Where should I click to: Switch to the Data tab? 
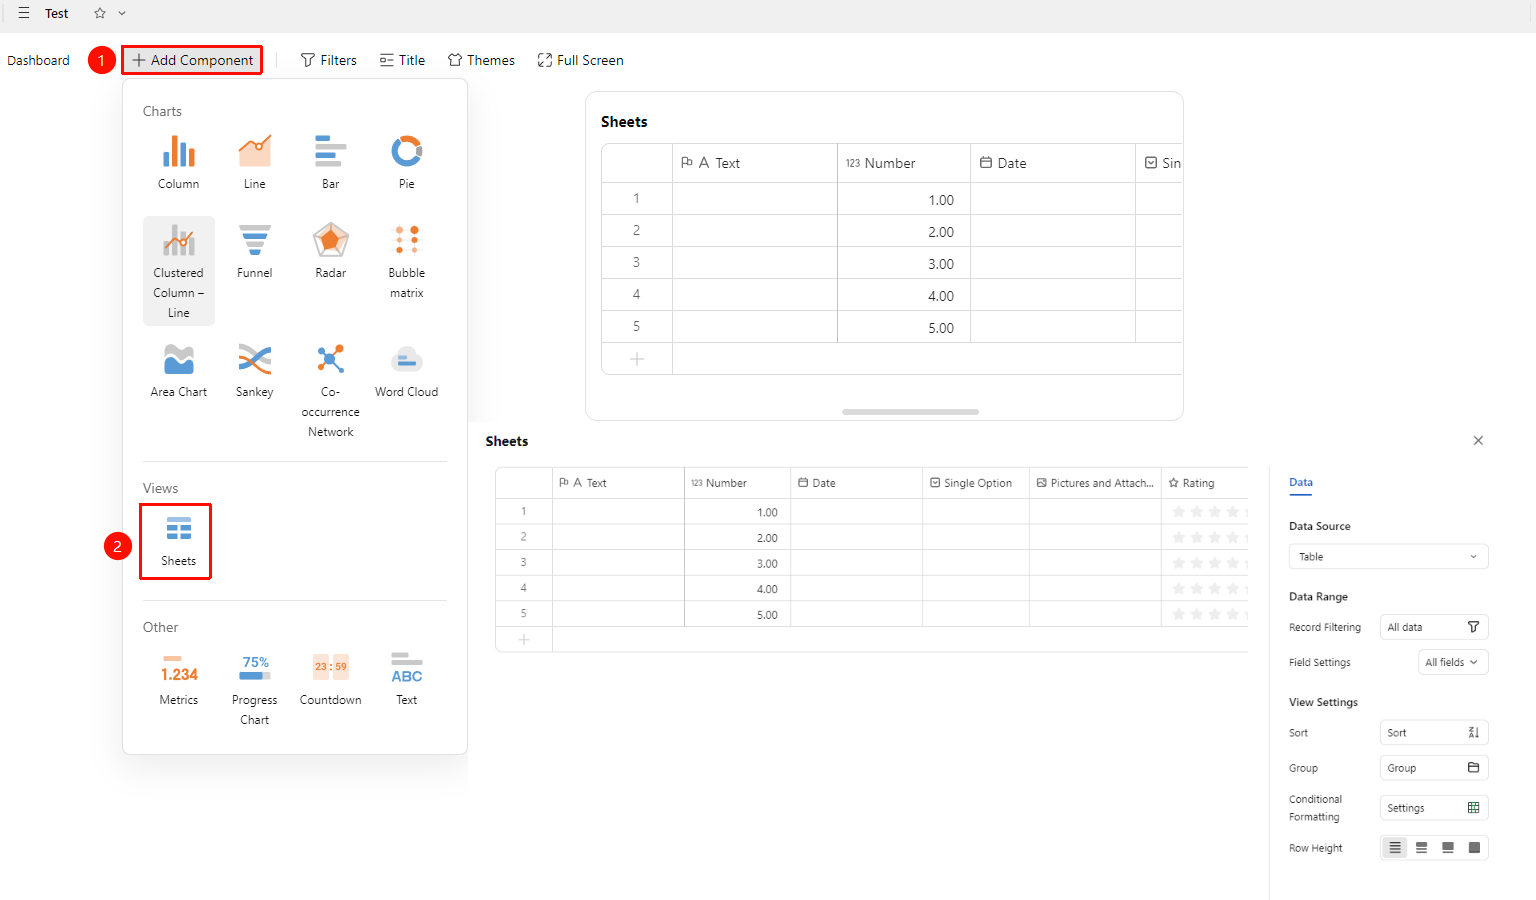1301,482
